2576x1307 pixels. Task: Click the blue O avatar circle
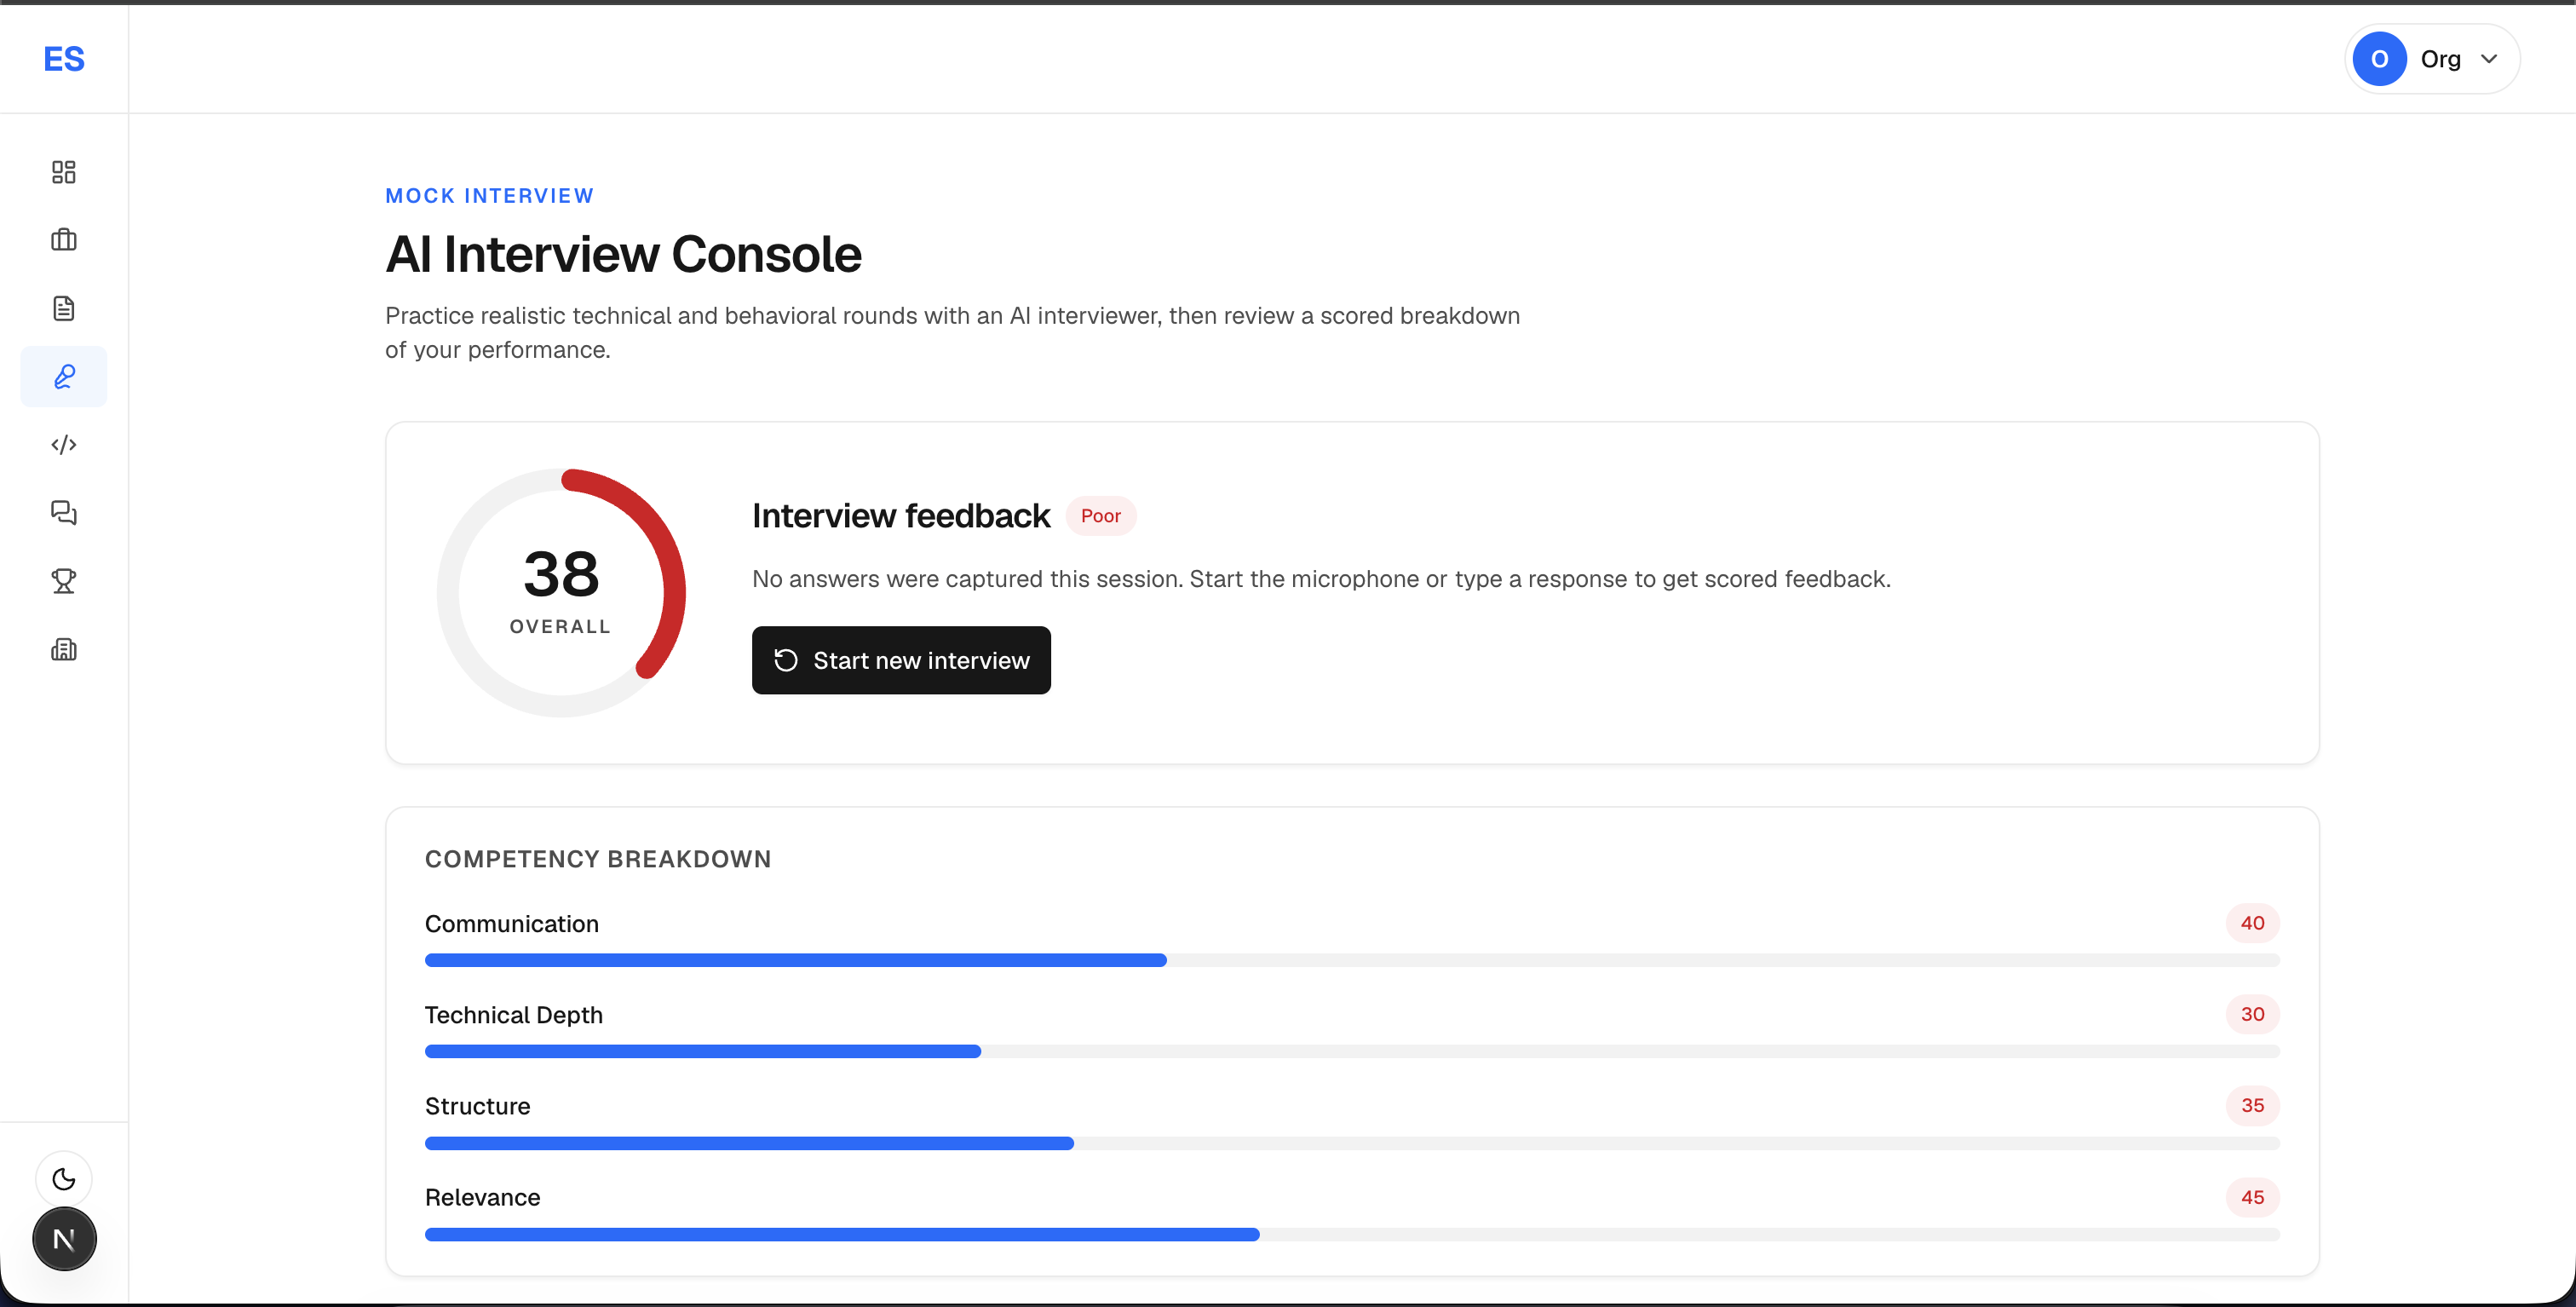point(2380,59)
